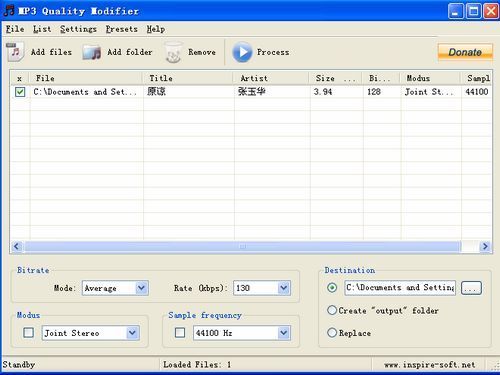The image size is (500, 375).
Task: Click the Add folder icon
Action: tap(91, 53)
